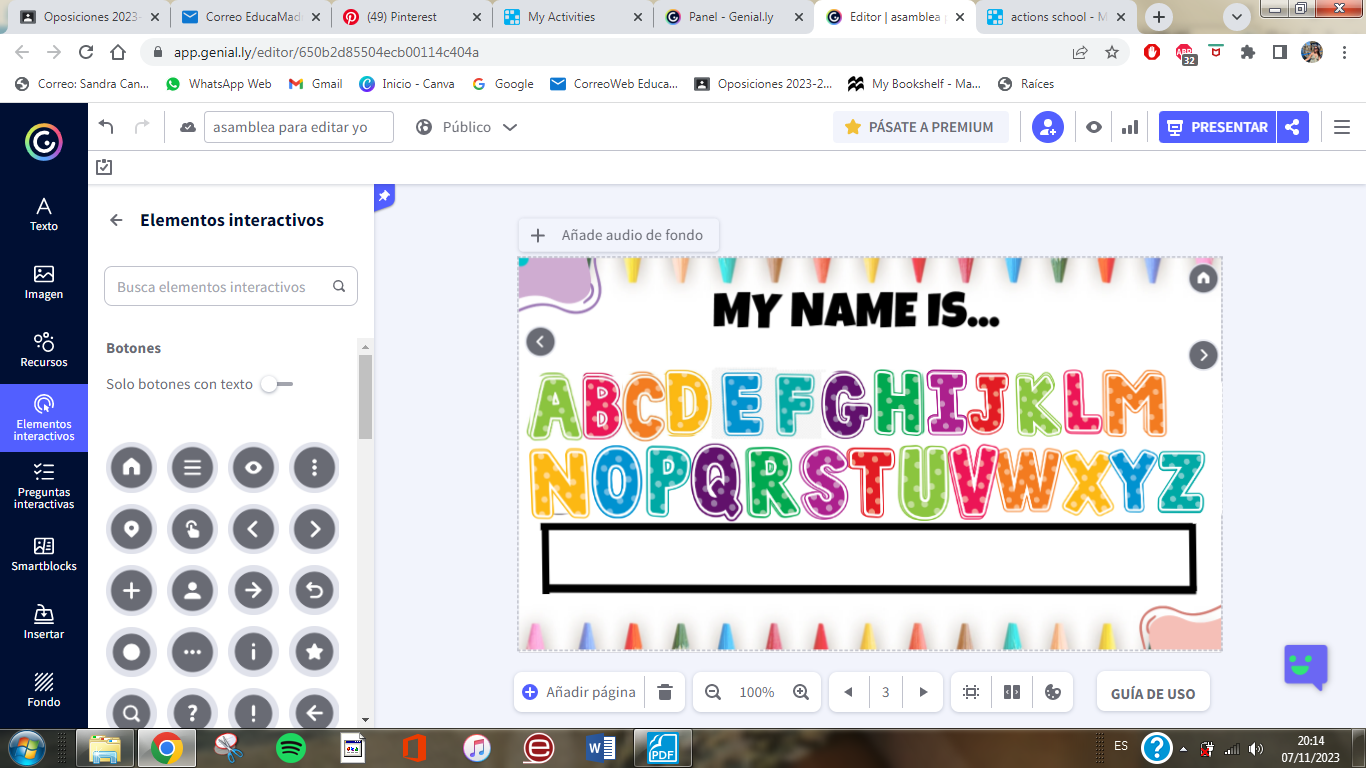1366x768 pixels.
Task: Click the home button icon in Botones
Action: [x=131, y=467]
